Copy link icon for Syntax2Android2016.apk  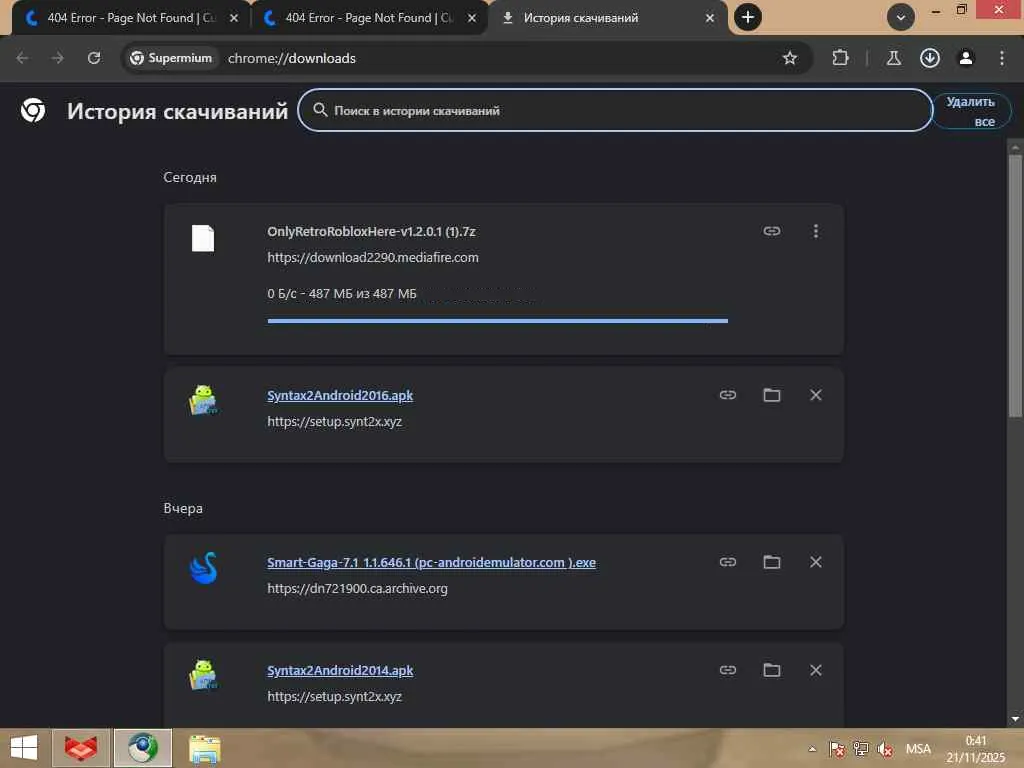coord(728,395)
